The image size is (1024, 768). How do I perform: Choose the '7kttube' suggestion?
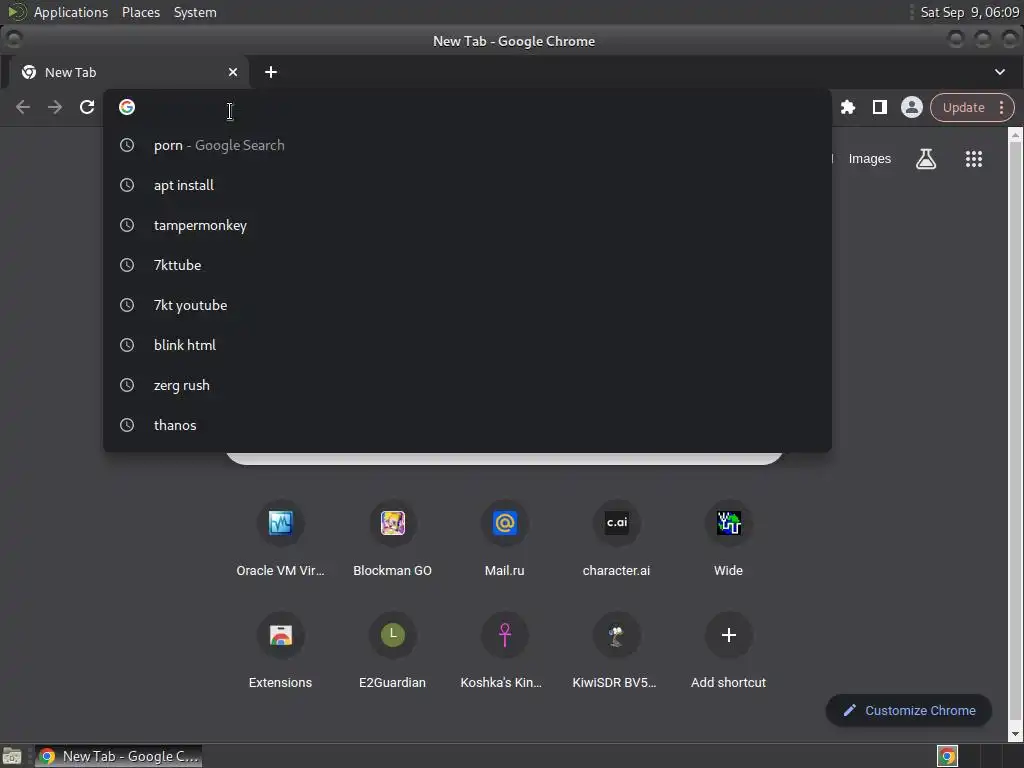point(467,265)
